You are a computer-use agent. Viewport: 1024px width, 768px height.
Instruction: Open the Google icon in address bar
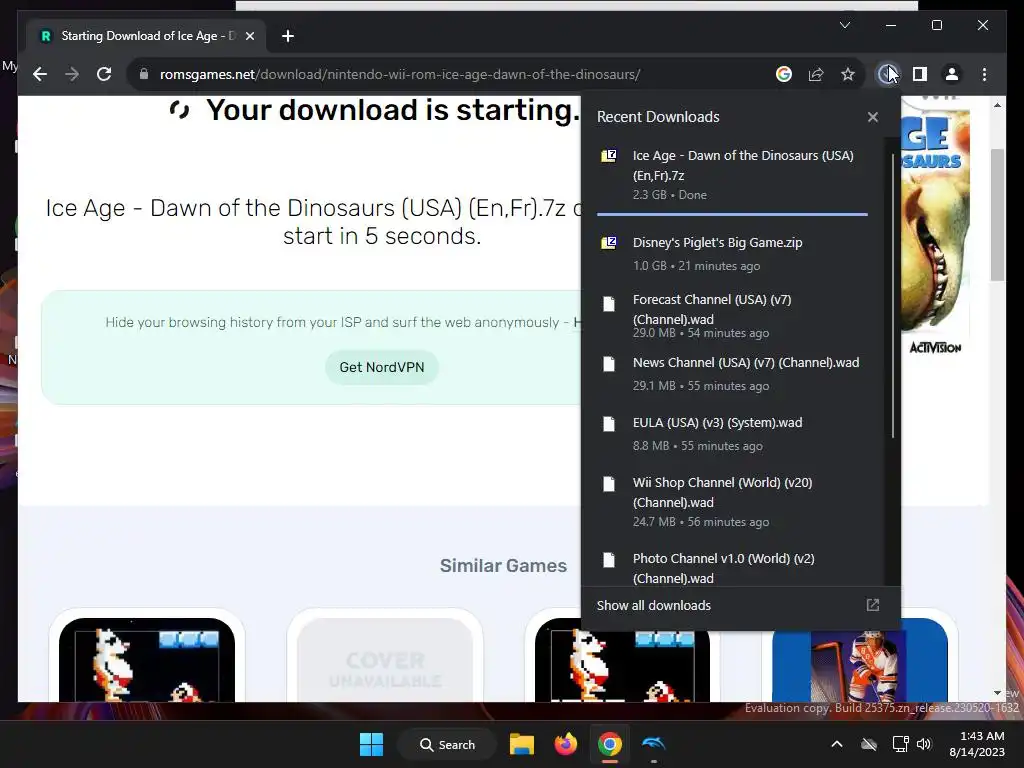pos(784,74)
